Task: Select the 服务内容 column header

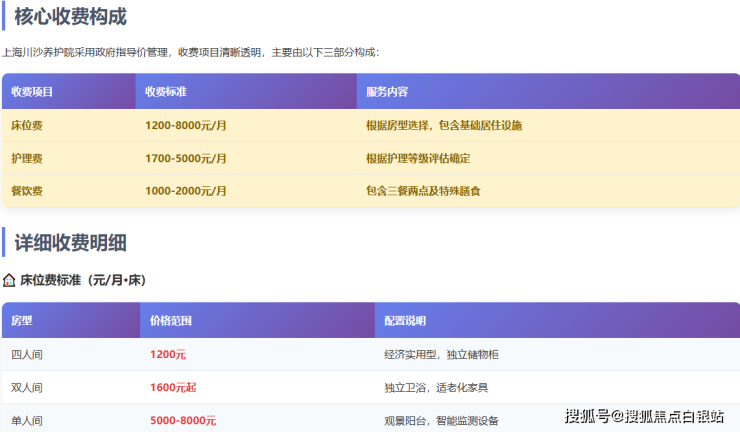Action: point(387,92)
